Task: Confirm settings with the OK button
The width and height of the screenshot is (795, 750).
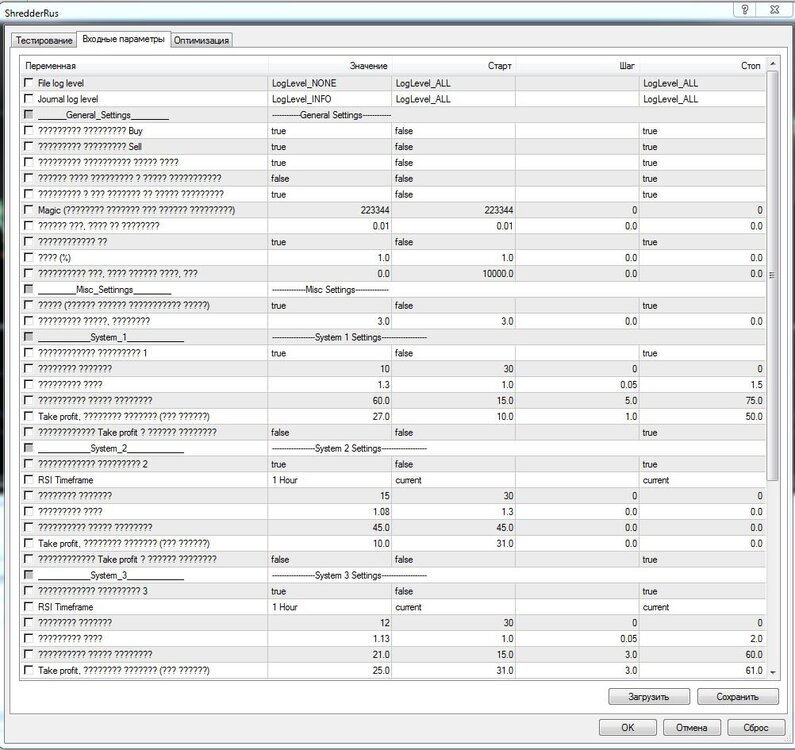Action: (x=628, y=727)
